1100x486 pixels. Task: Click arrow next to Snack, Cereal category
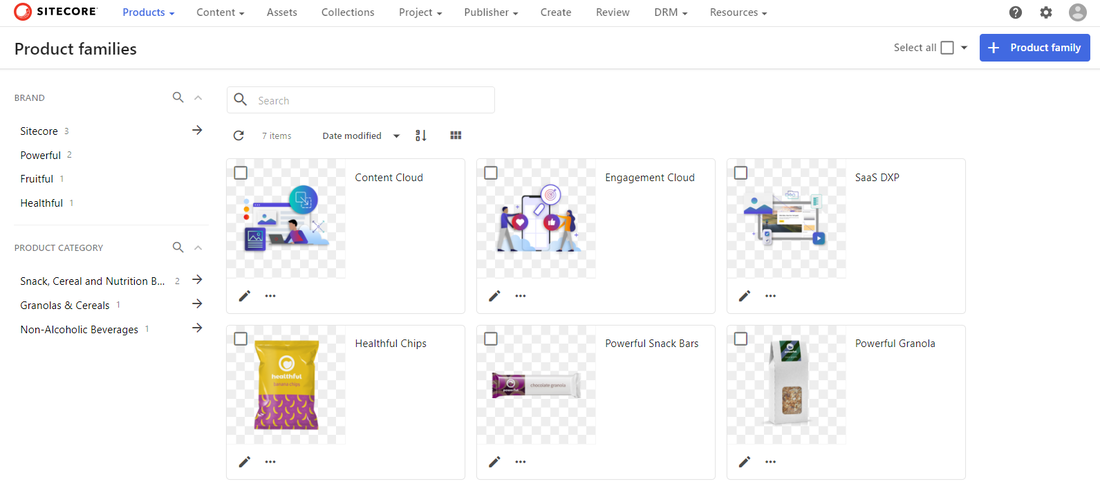[197, 280]
